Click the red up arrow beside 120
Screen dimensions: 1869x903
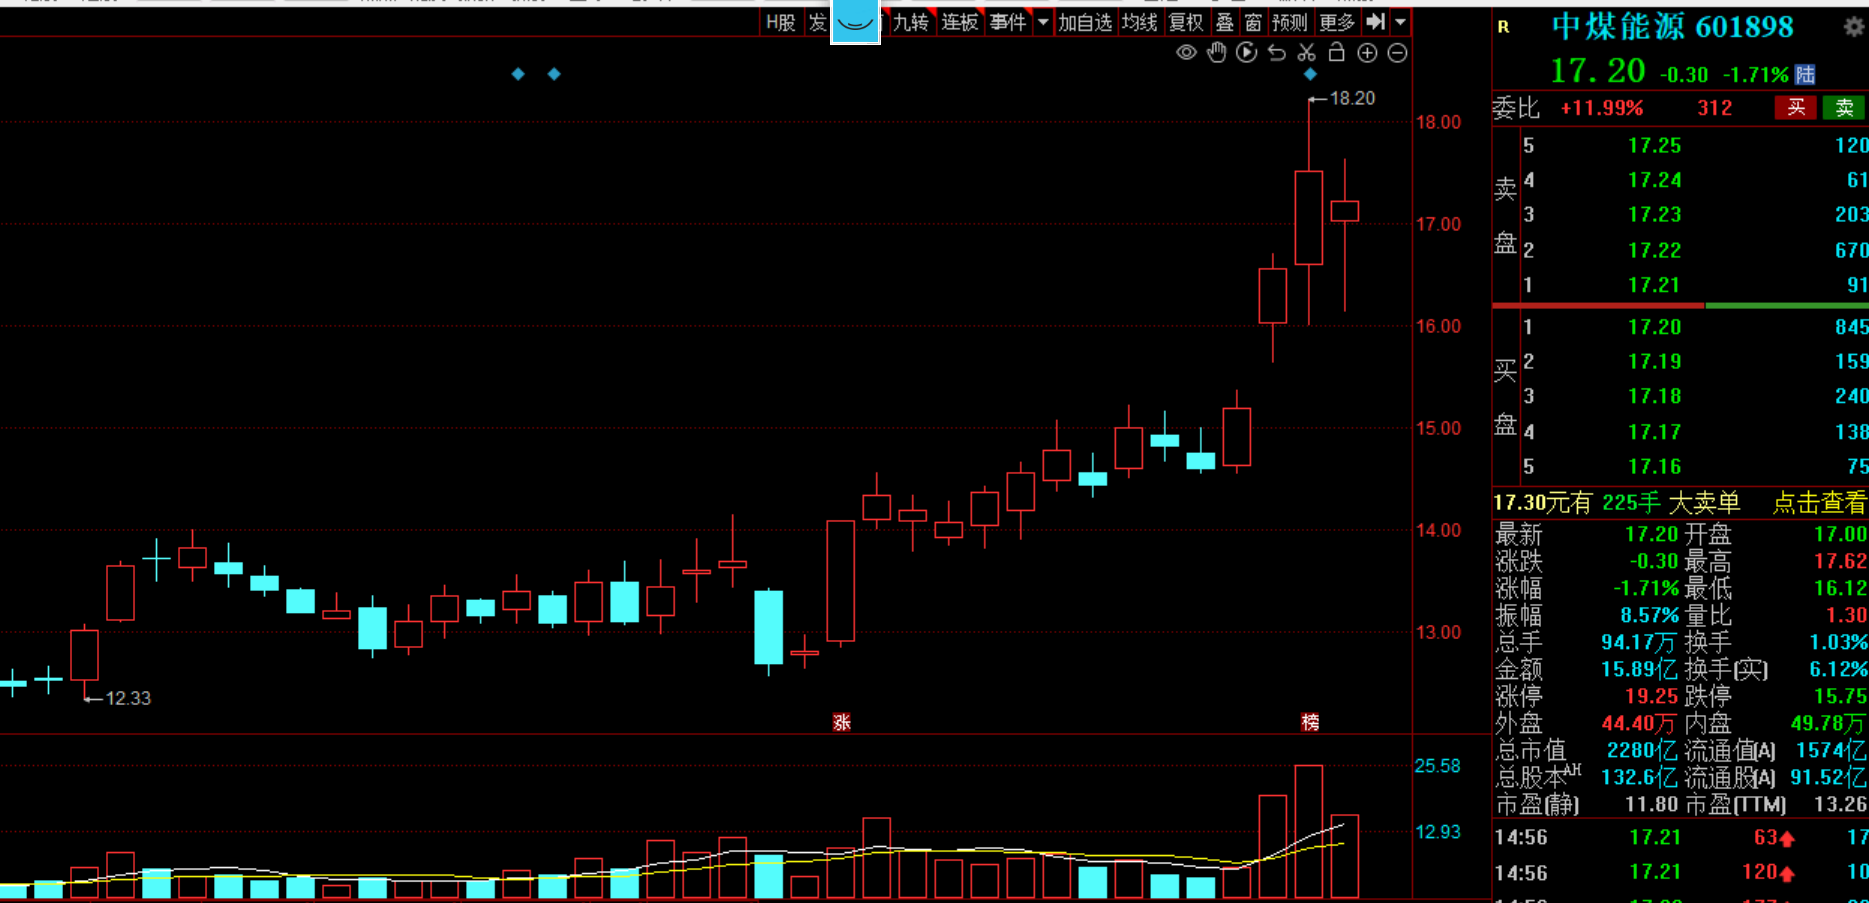[1787, 873]
